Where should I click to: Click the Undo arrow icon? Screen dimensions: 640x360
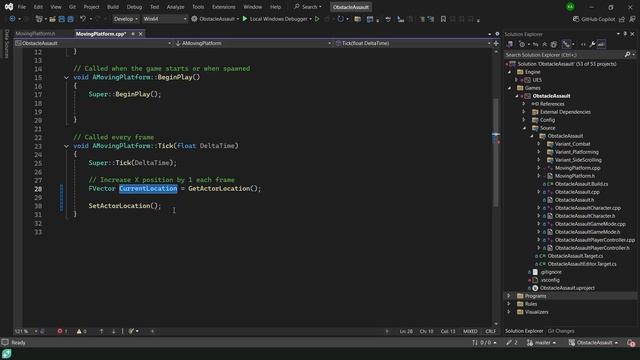(x=83, y=19)
